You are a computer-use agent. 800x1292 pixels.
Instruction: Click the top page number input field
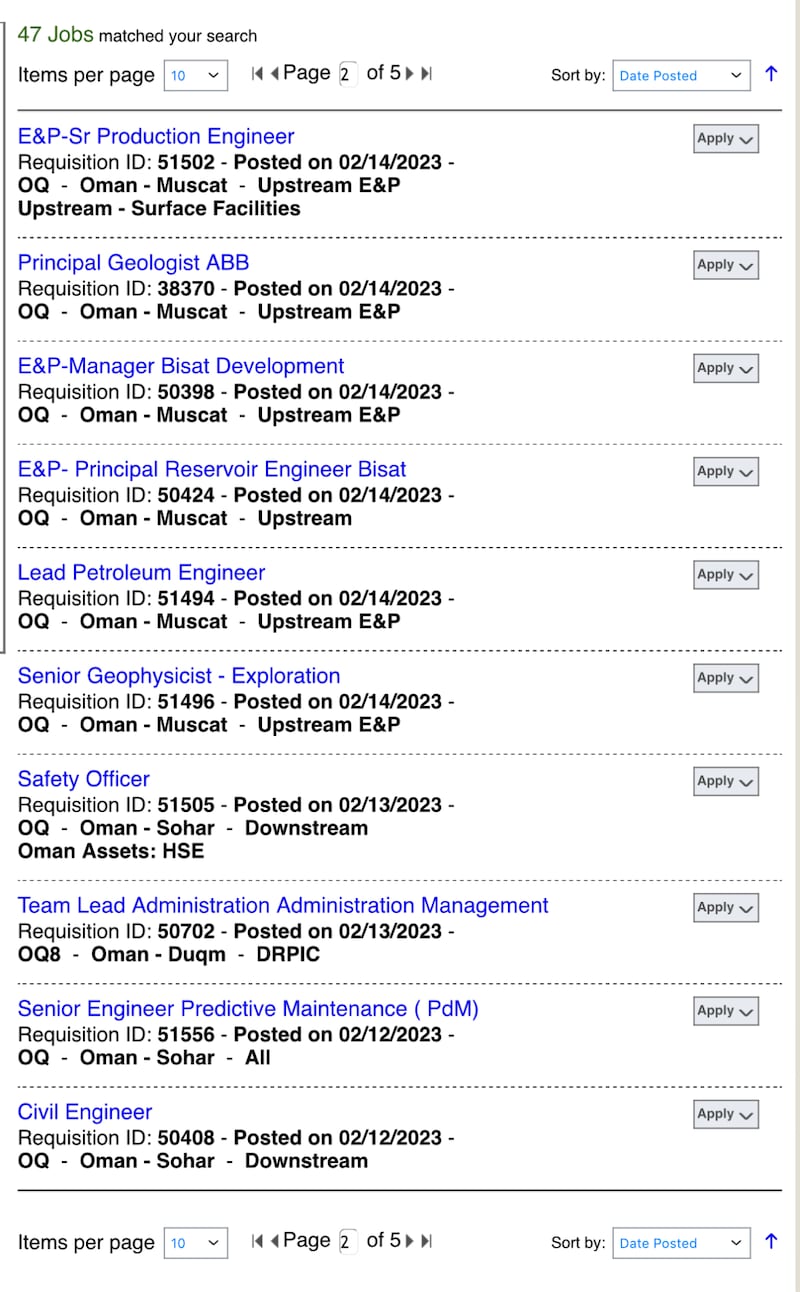[347, 74]
